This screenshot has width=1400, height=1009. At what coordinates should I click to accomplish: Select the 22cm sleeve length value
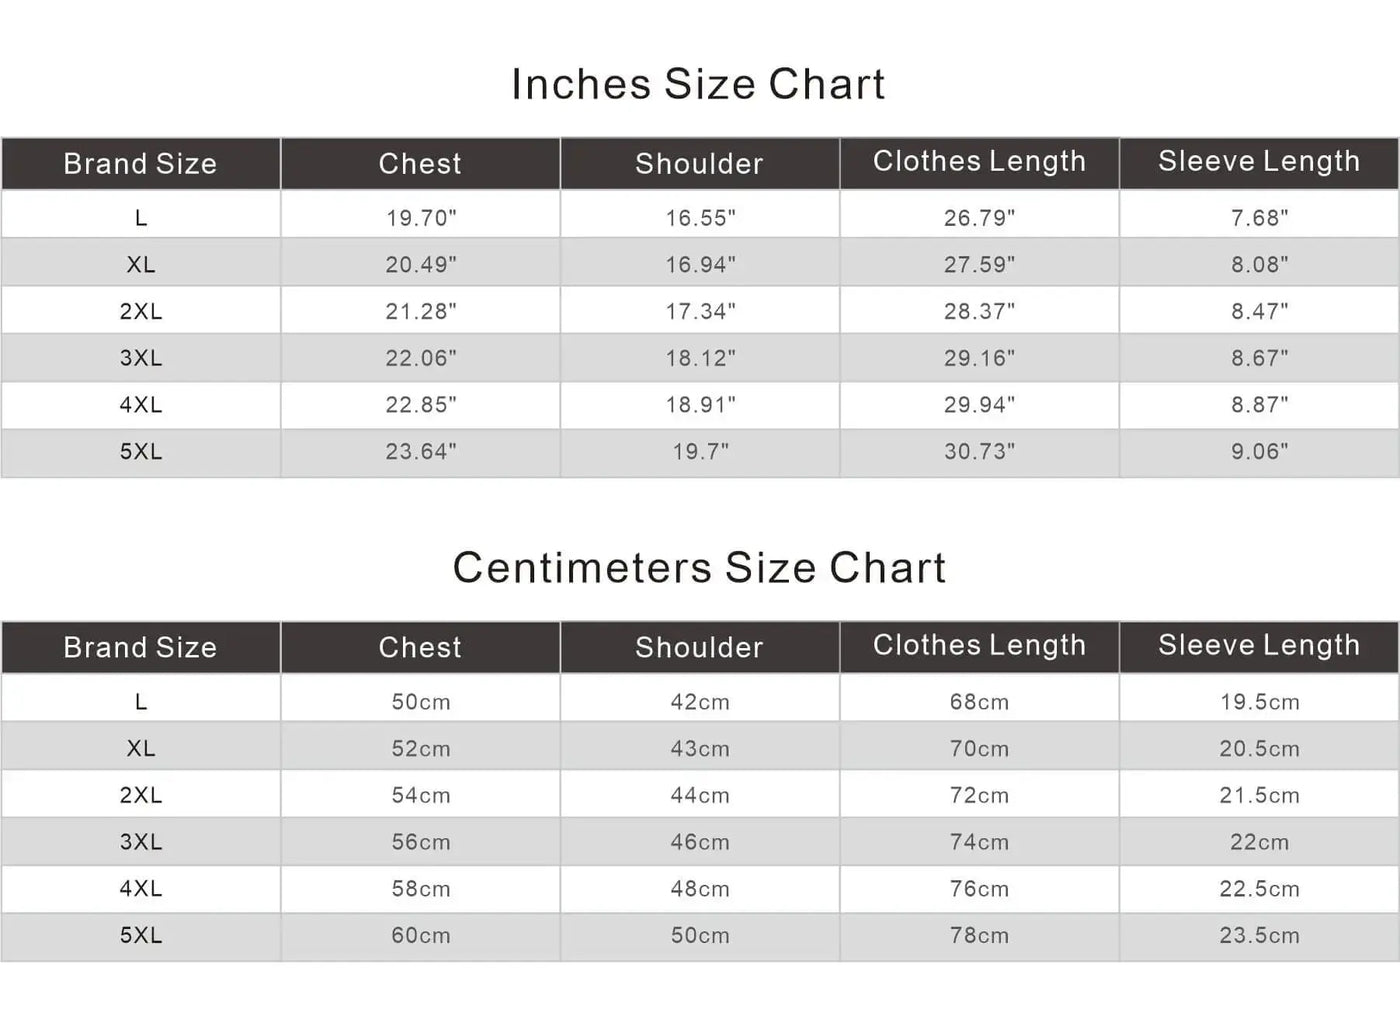click(x=1259, y=842)
